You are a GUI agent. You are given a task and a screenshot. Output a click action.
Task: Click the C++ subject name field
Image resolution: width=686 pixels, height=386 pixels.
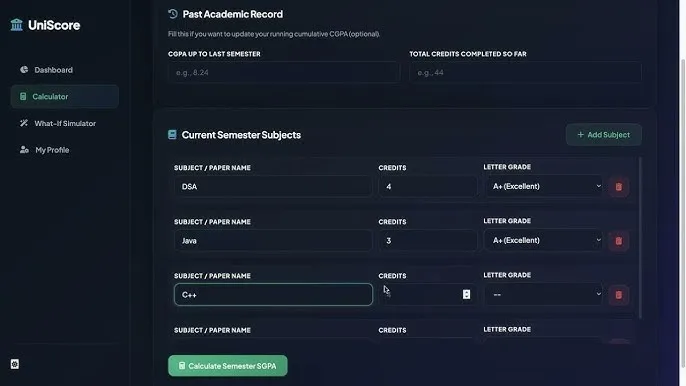pos(273,295)
